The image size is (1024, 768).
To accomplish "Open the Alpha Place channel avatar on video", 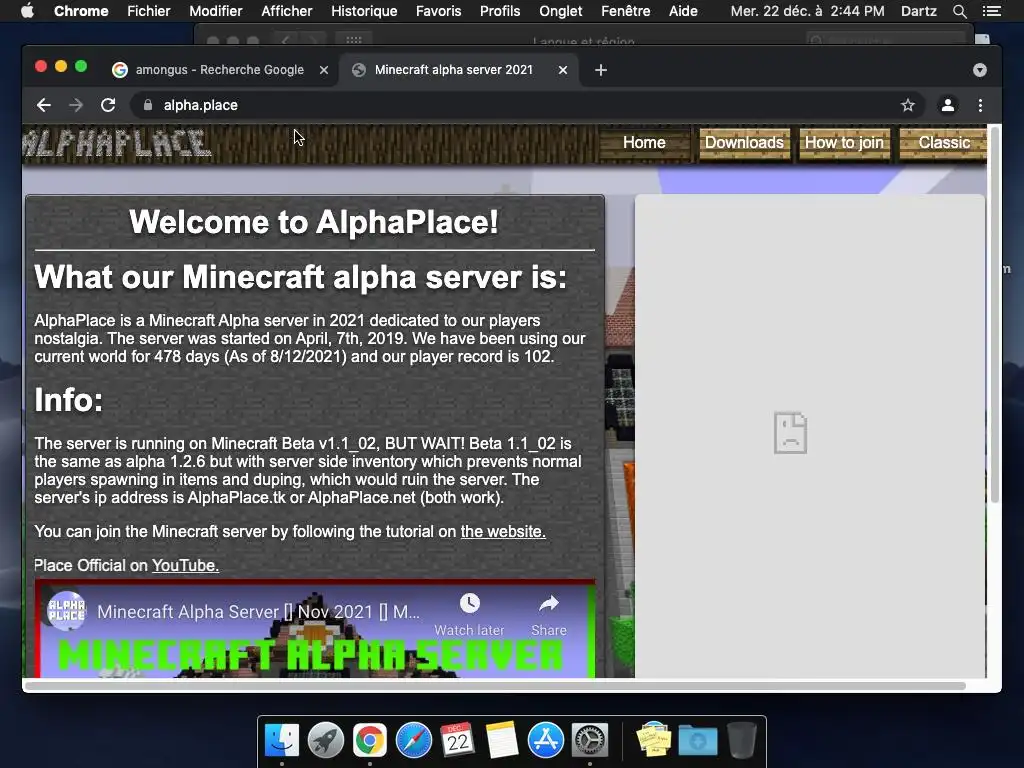I will click(67, 611).
